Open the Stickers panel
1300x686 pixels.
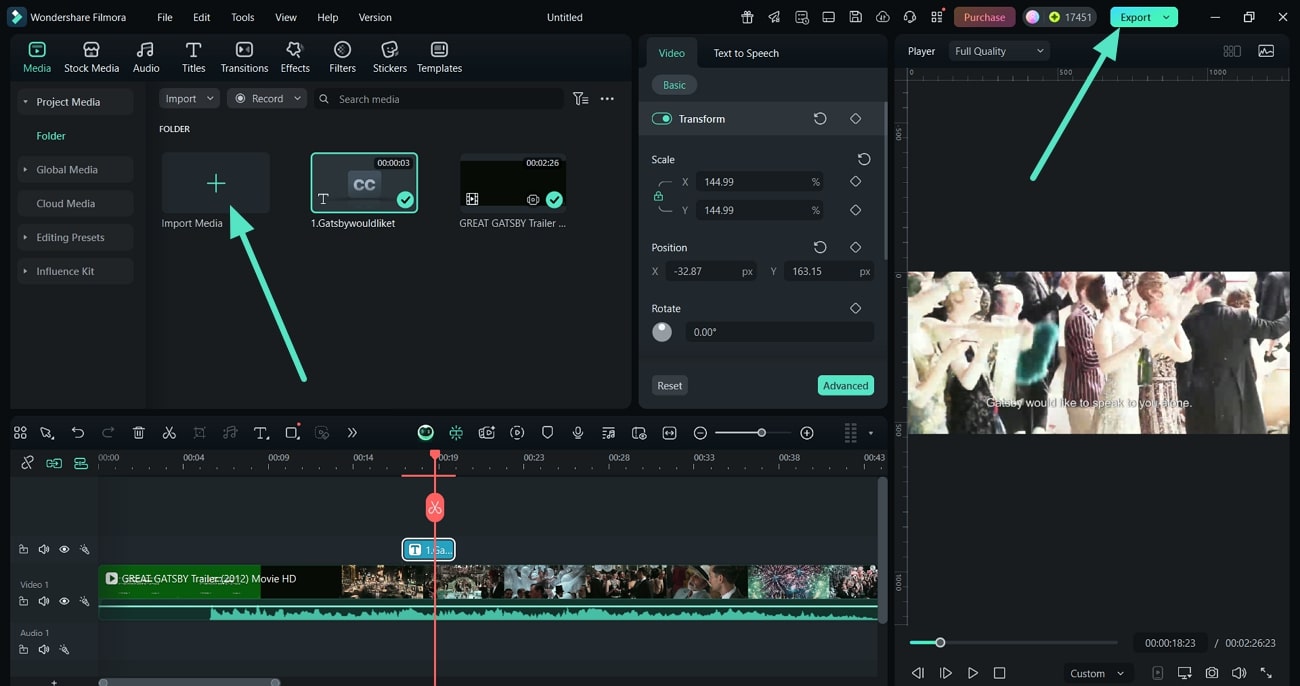click(x=390, y=57)
